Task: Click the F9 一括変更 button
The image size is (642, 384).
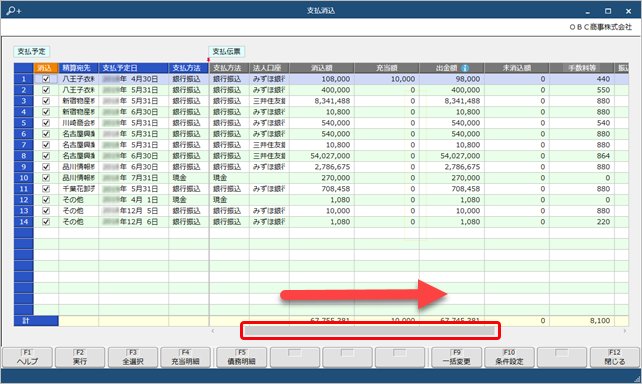Action: coord(456,357)
